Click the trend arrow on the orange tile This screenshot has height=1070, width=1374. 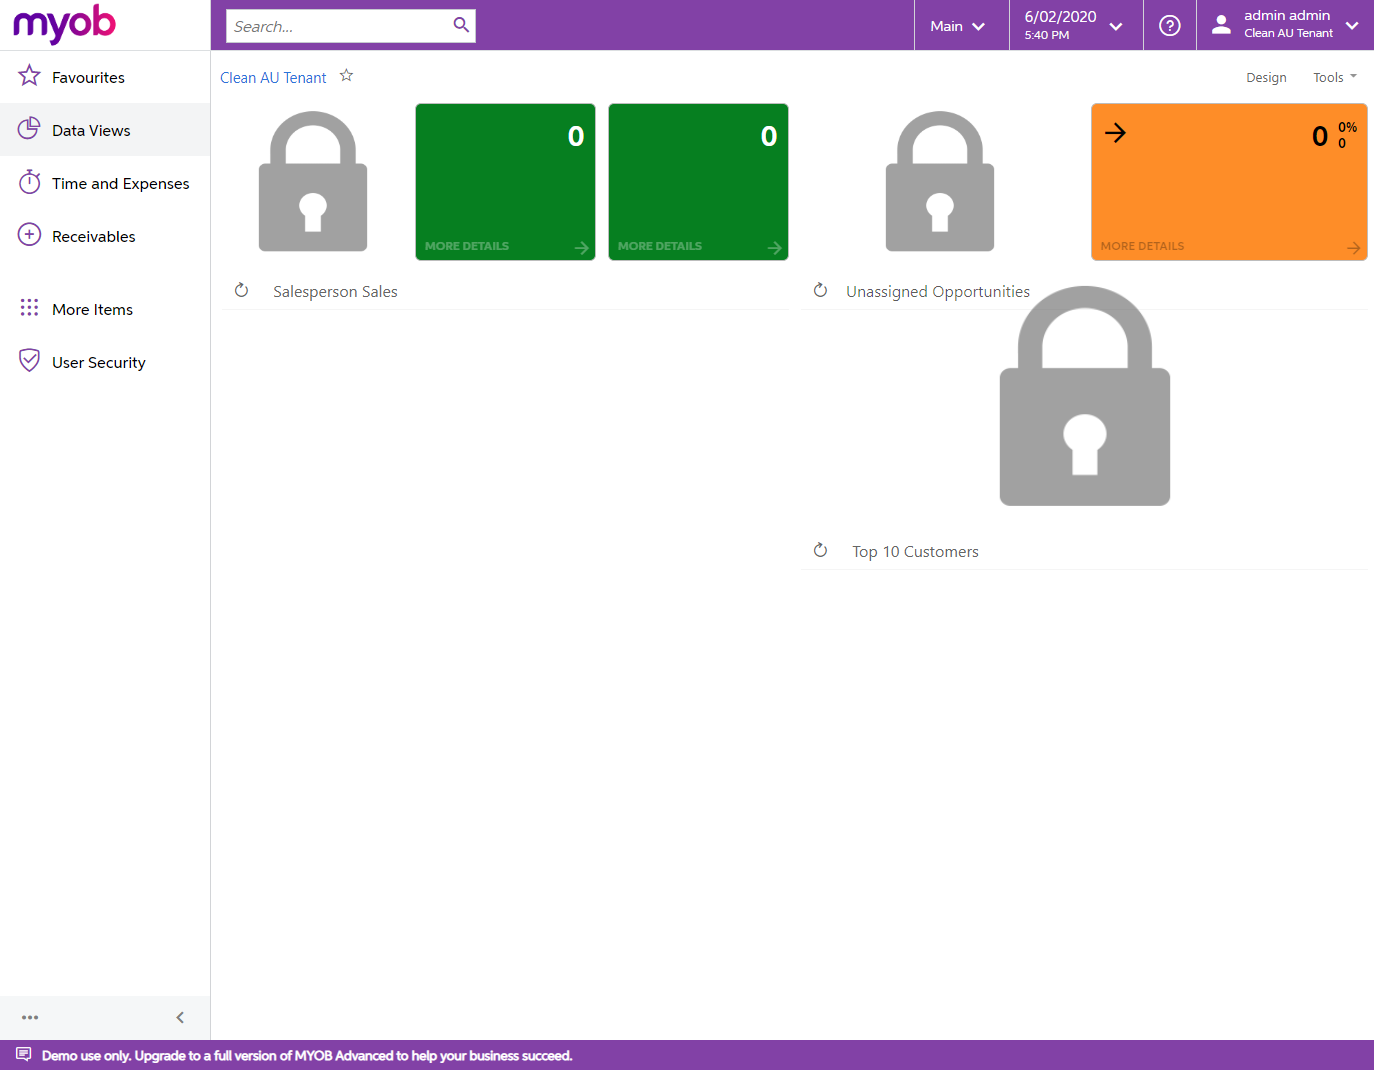tap(1115, 133)
